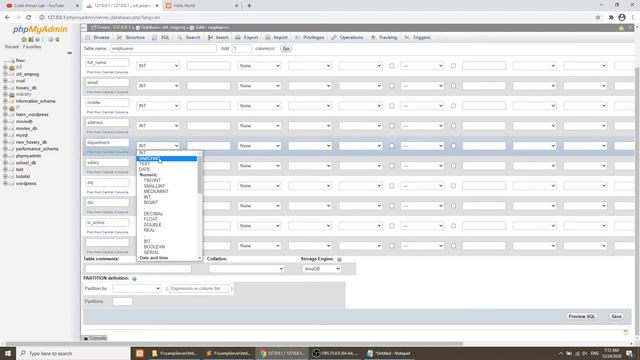
Task: Open the SQL tab
Action: pyautogui.click(x=161, y=38)
